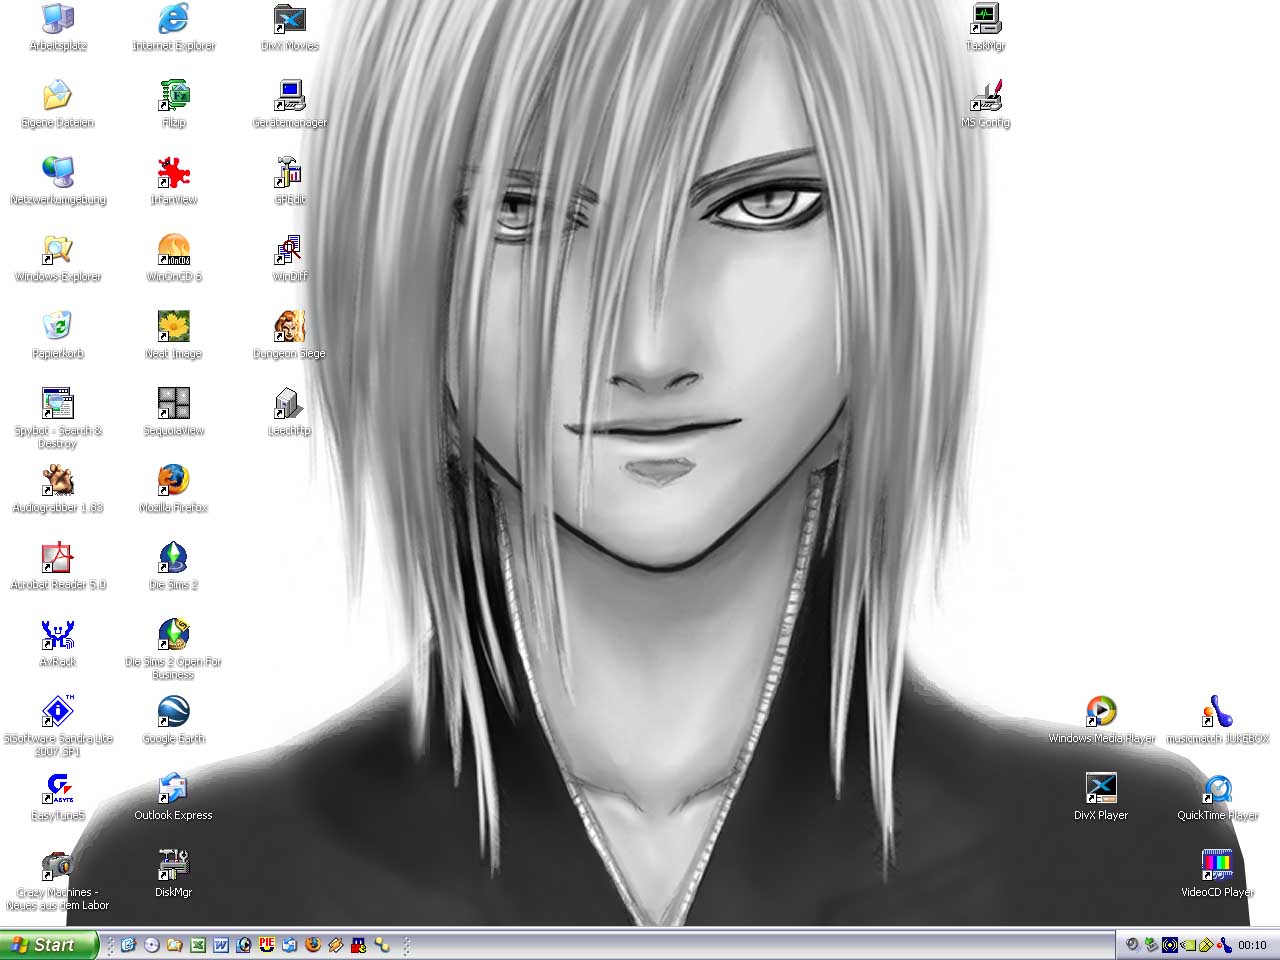The height and width of the screenshot is (960, 1280).
Task: Click the EasyTune5 desktop icon
Action: [58, 797]
